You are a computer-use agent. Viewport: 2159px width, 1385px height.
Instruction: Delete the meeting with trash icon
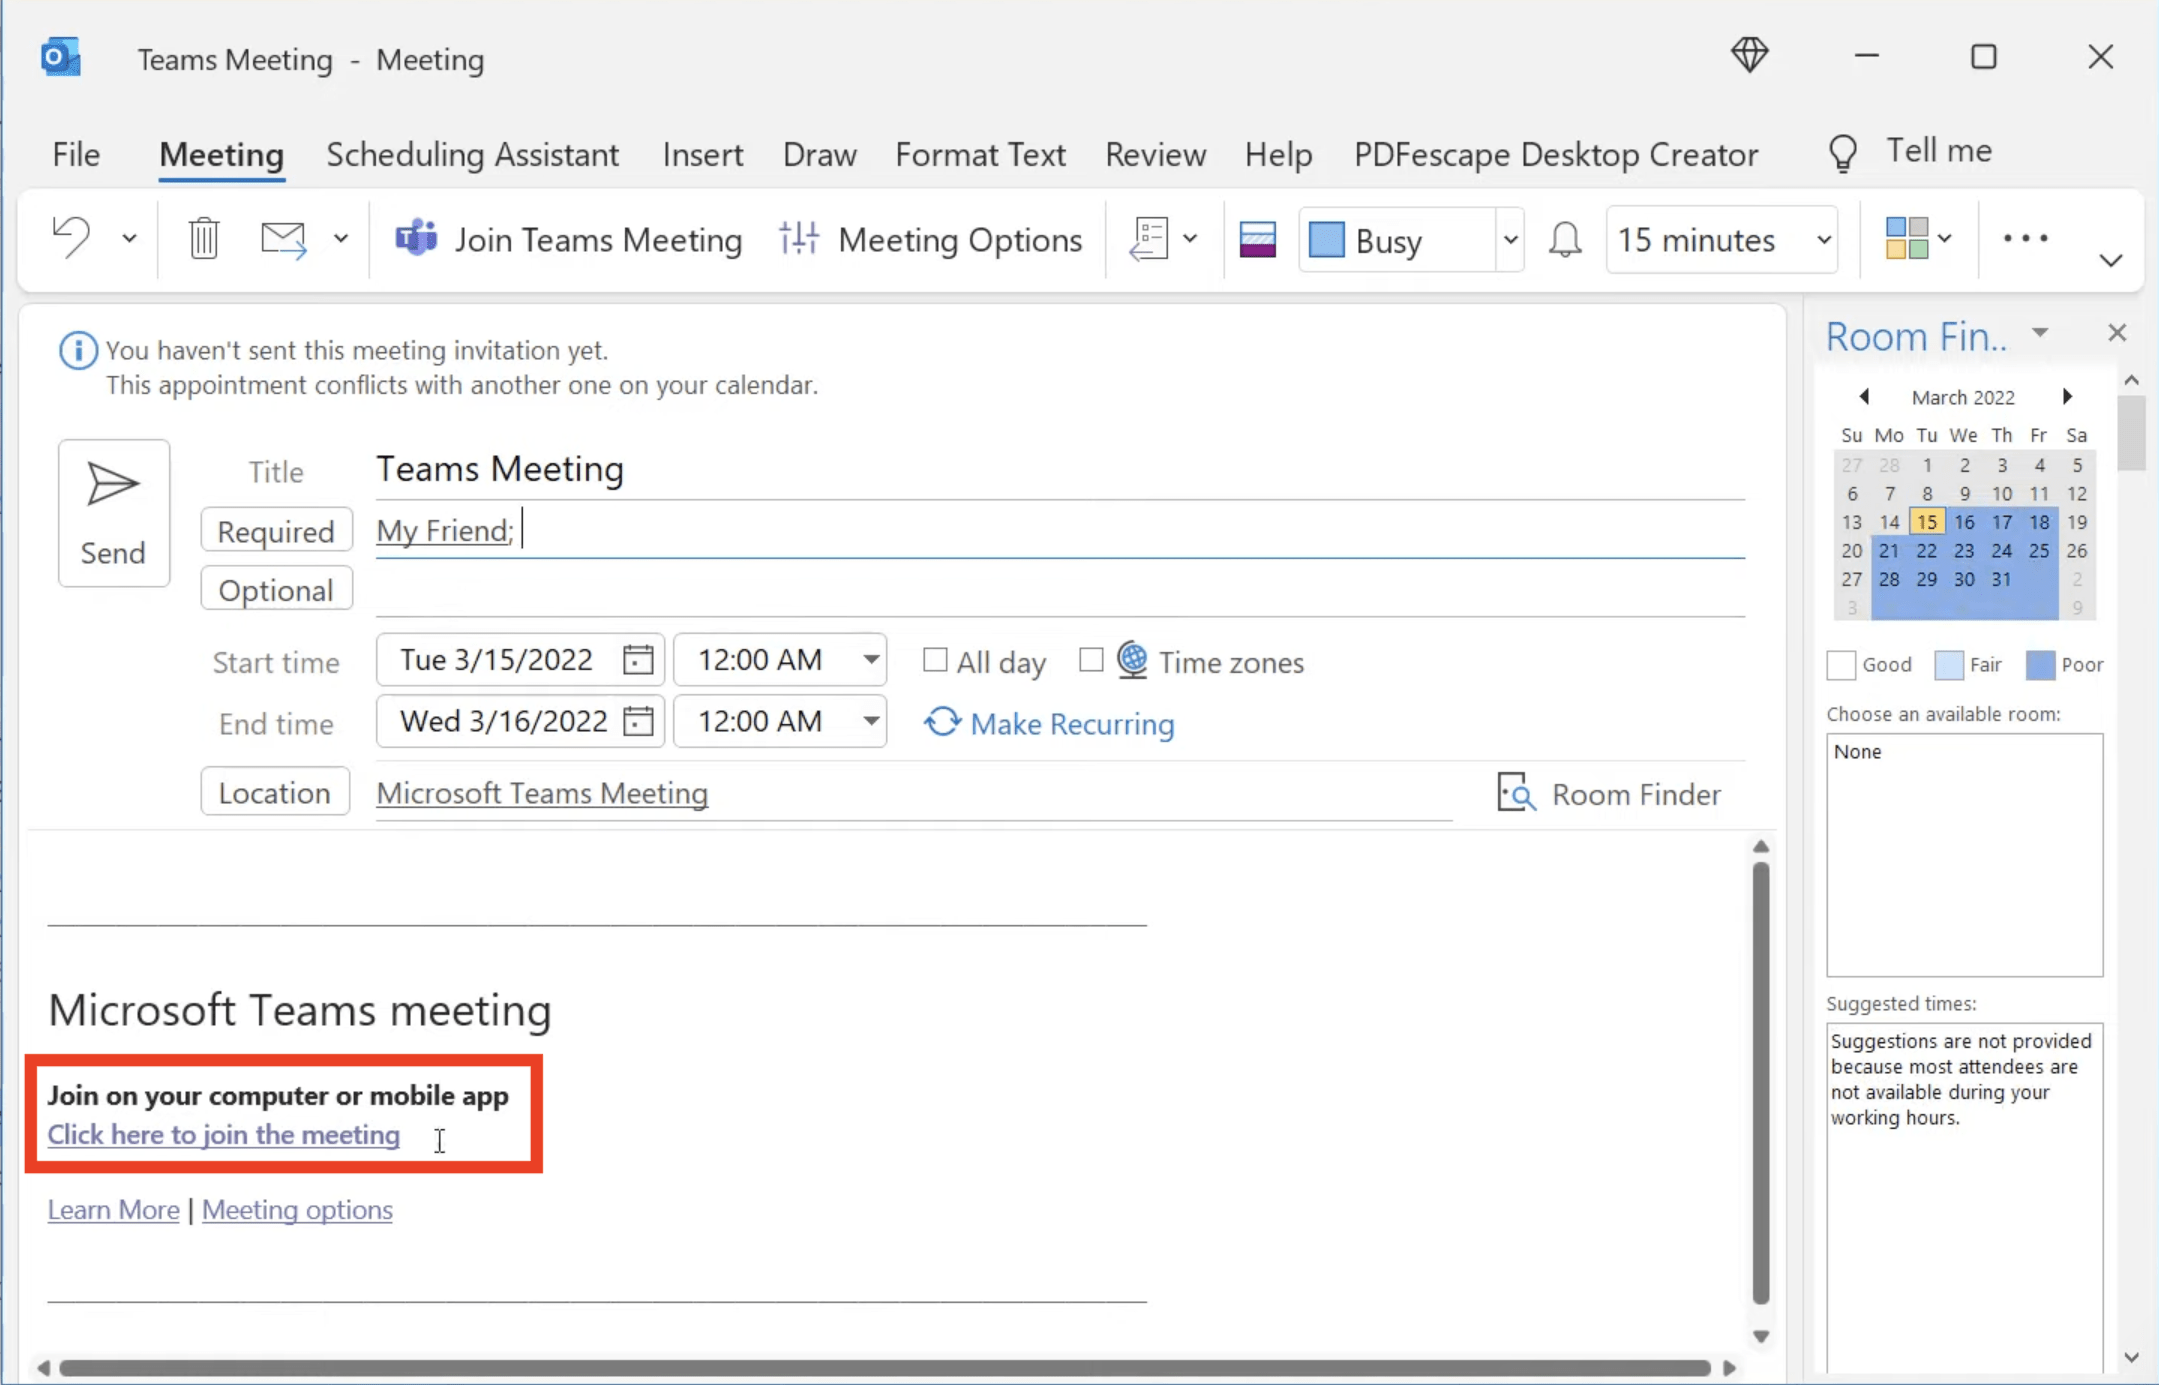coord(204,238)
